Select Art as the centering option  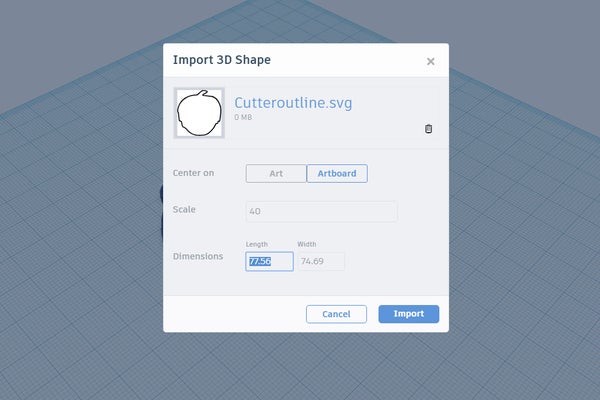276,173
